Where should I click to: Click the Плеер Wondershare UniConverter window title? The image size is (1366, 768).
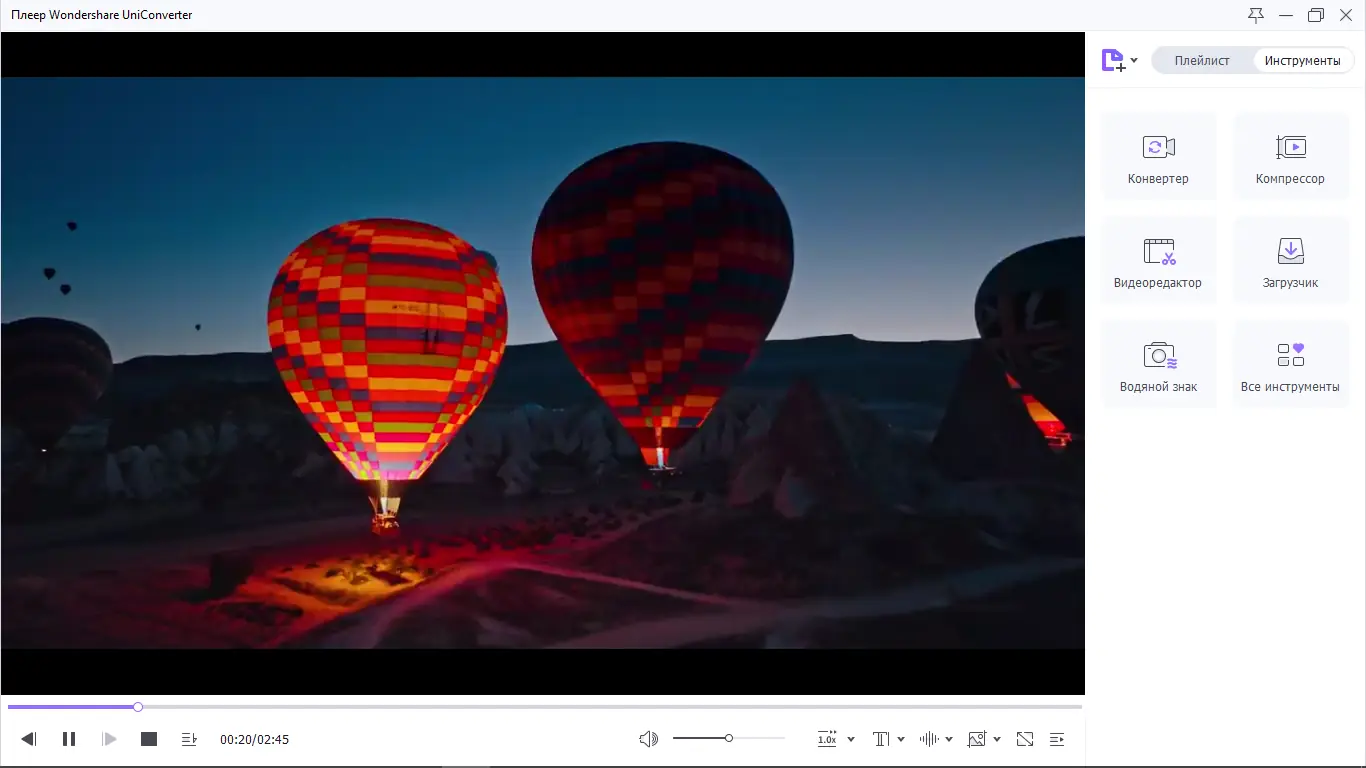click(x=102, y=15)
